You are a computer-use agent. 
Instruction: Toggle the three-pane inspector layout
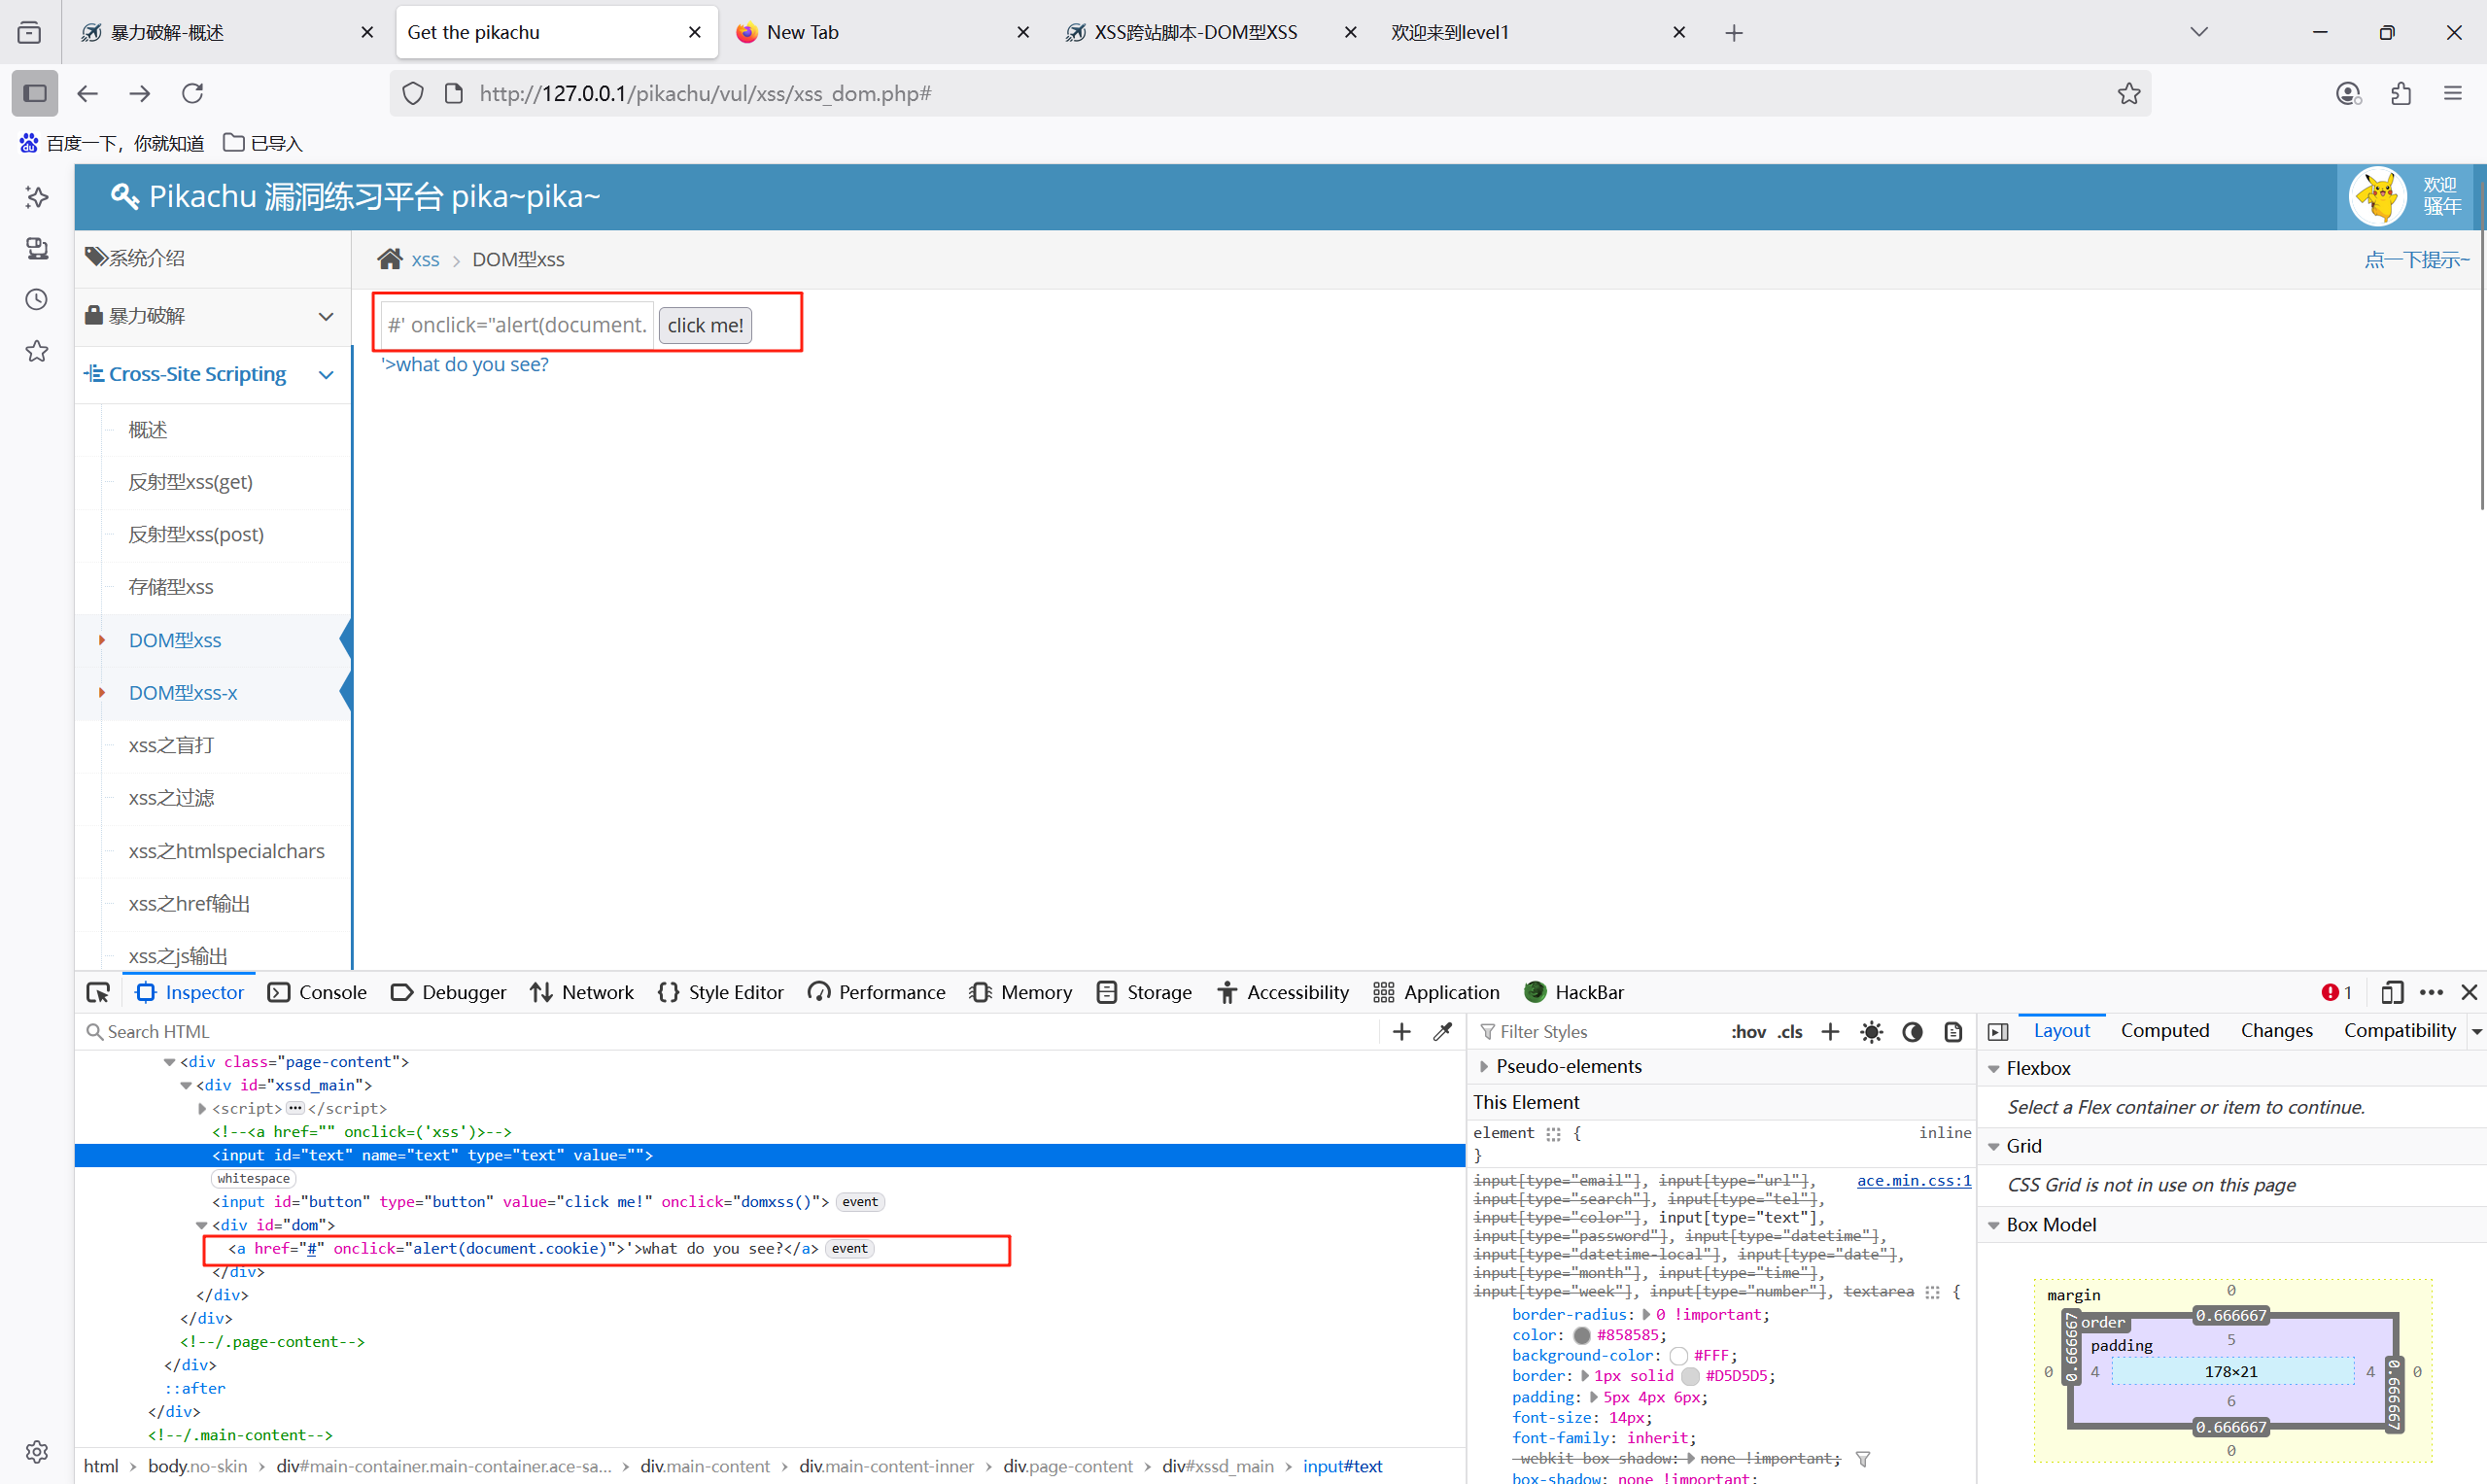click(x=1998, y=1031)
